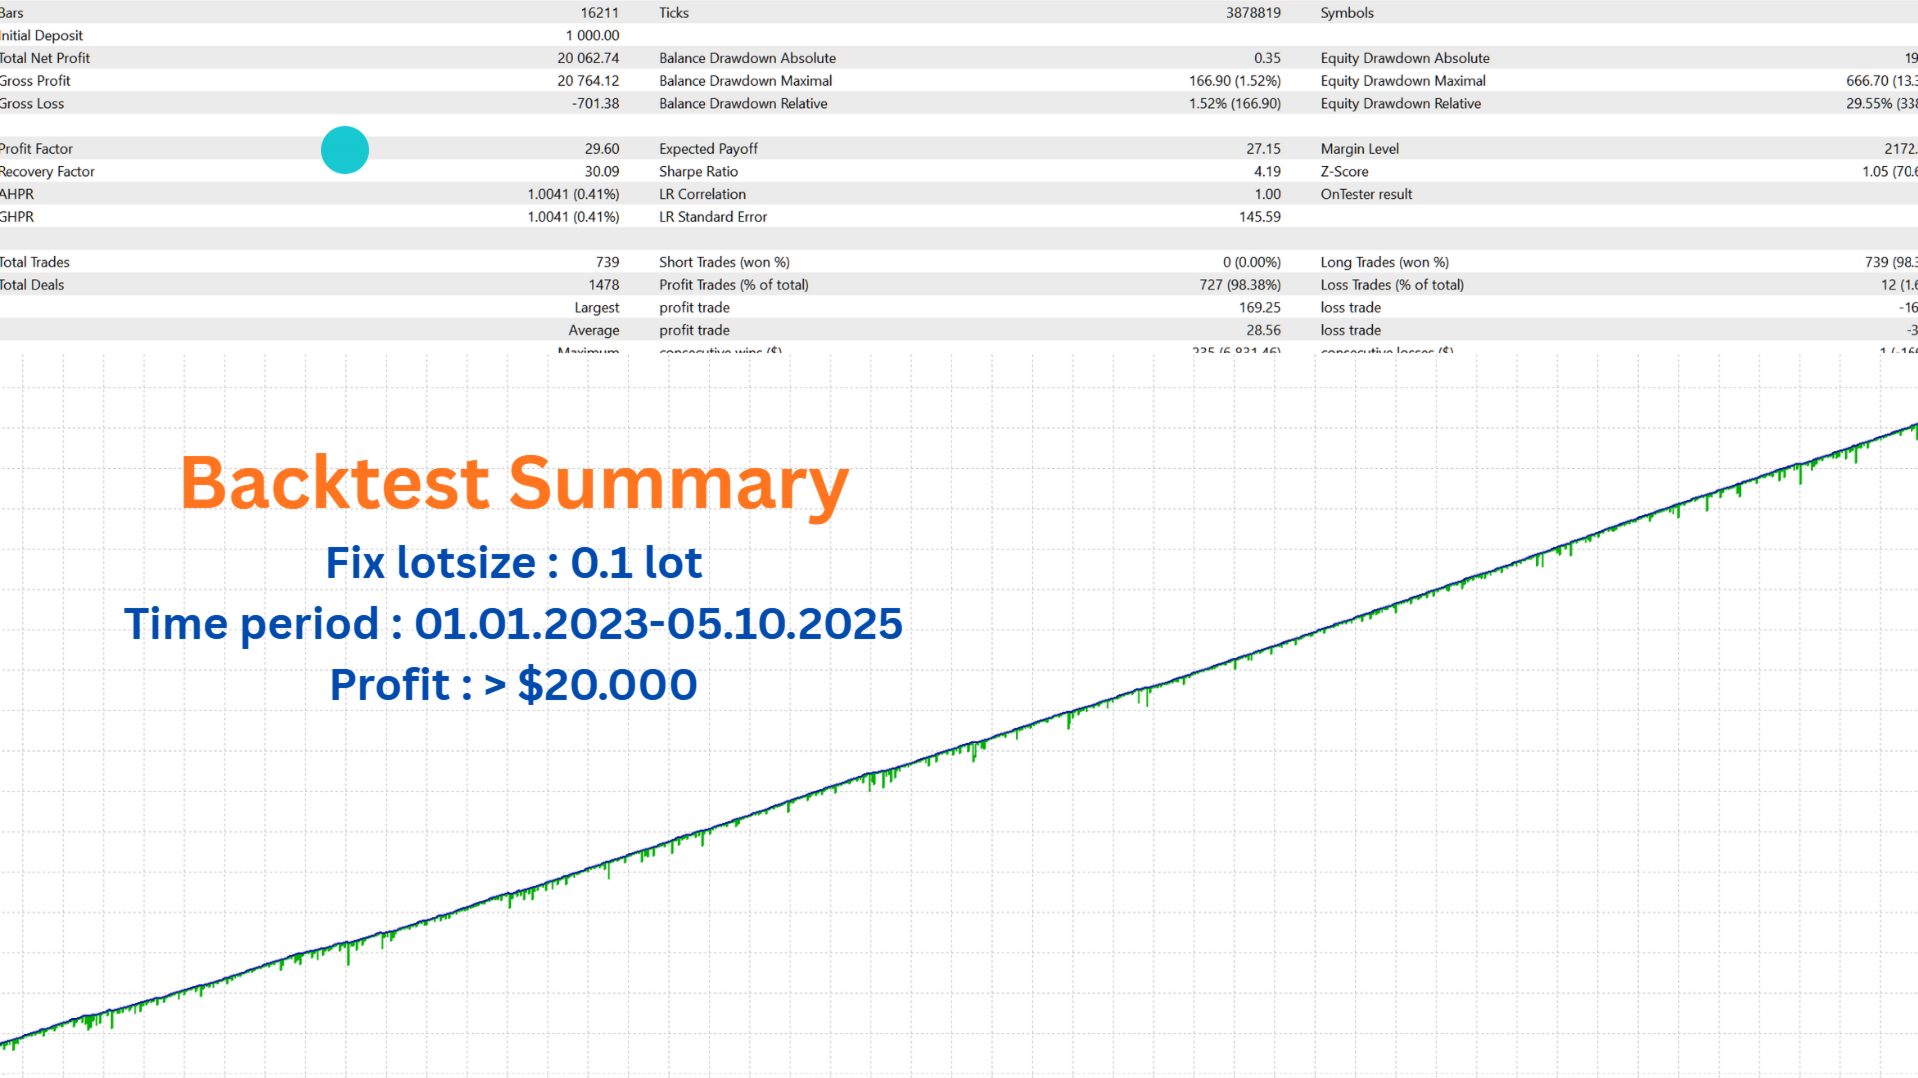Select the Total Net Profit value 20 062.74
1918x1078 pixels.
pyautogui.click(x=589, y=57)
